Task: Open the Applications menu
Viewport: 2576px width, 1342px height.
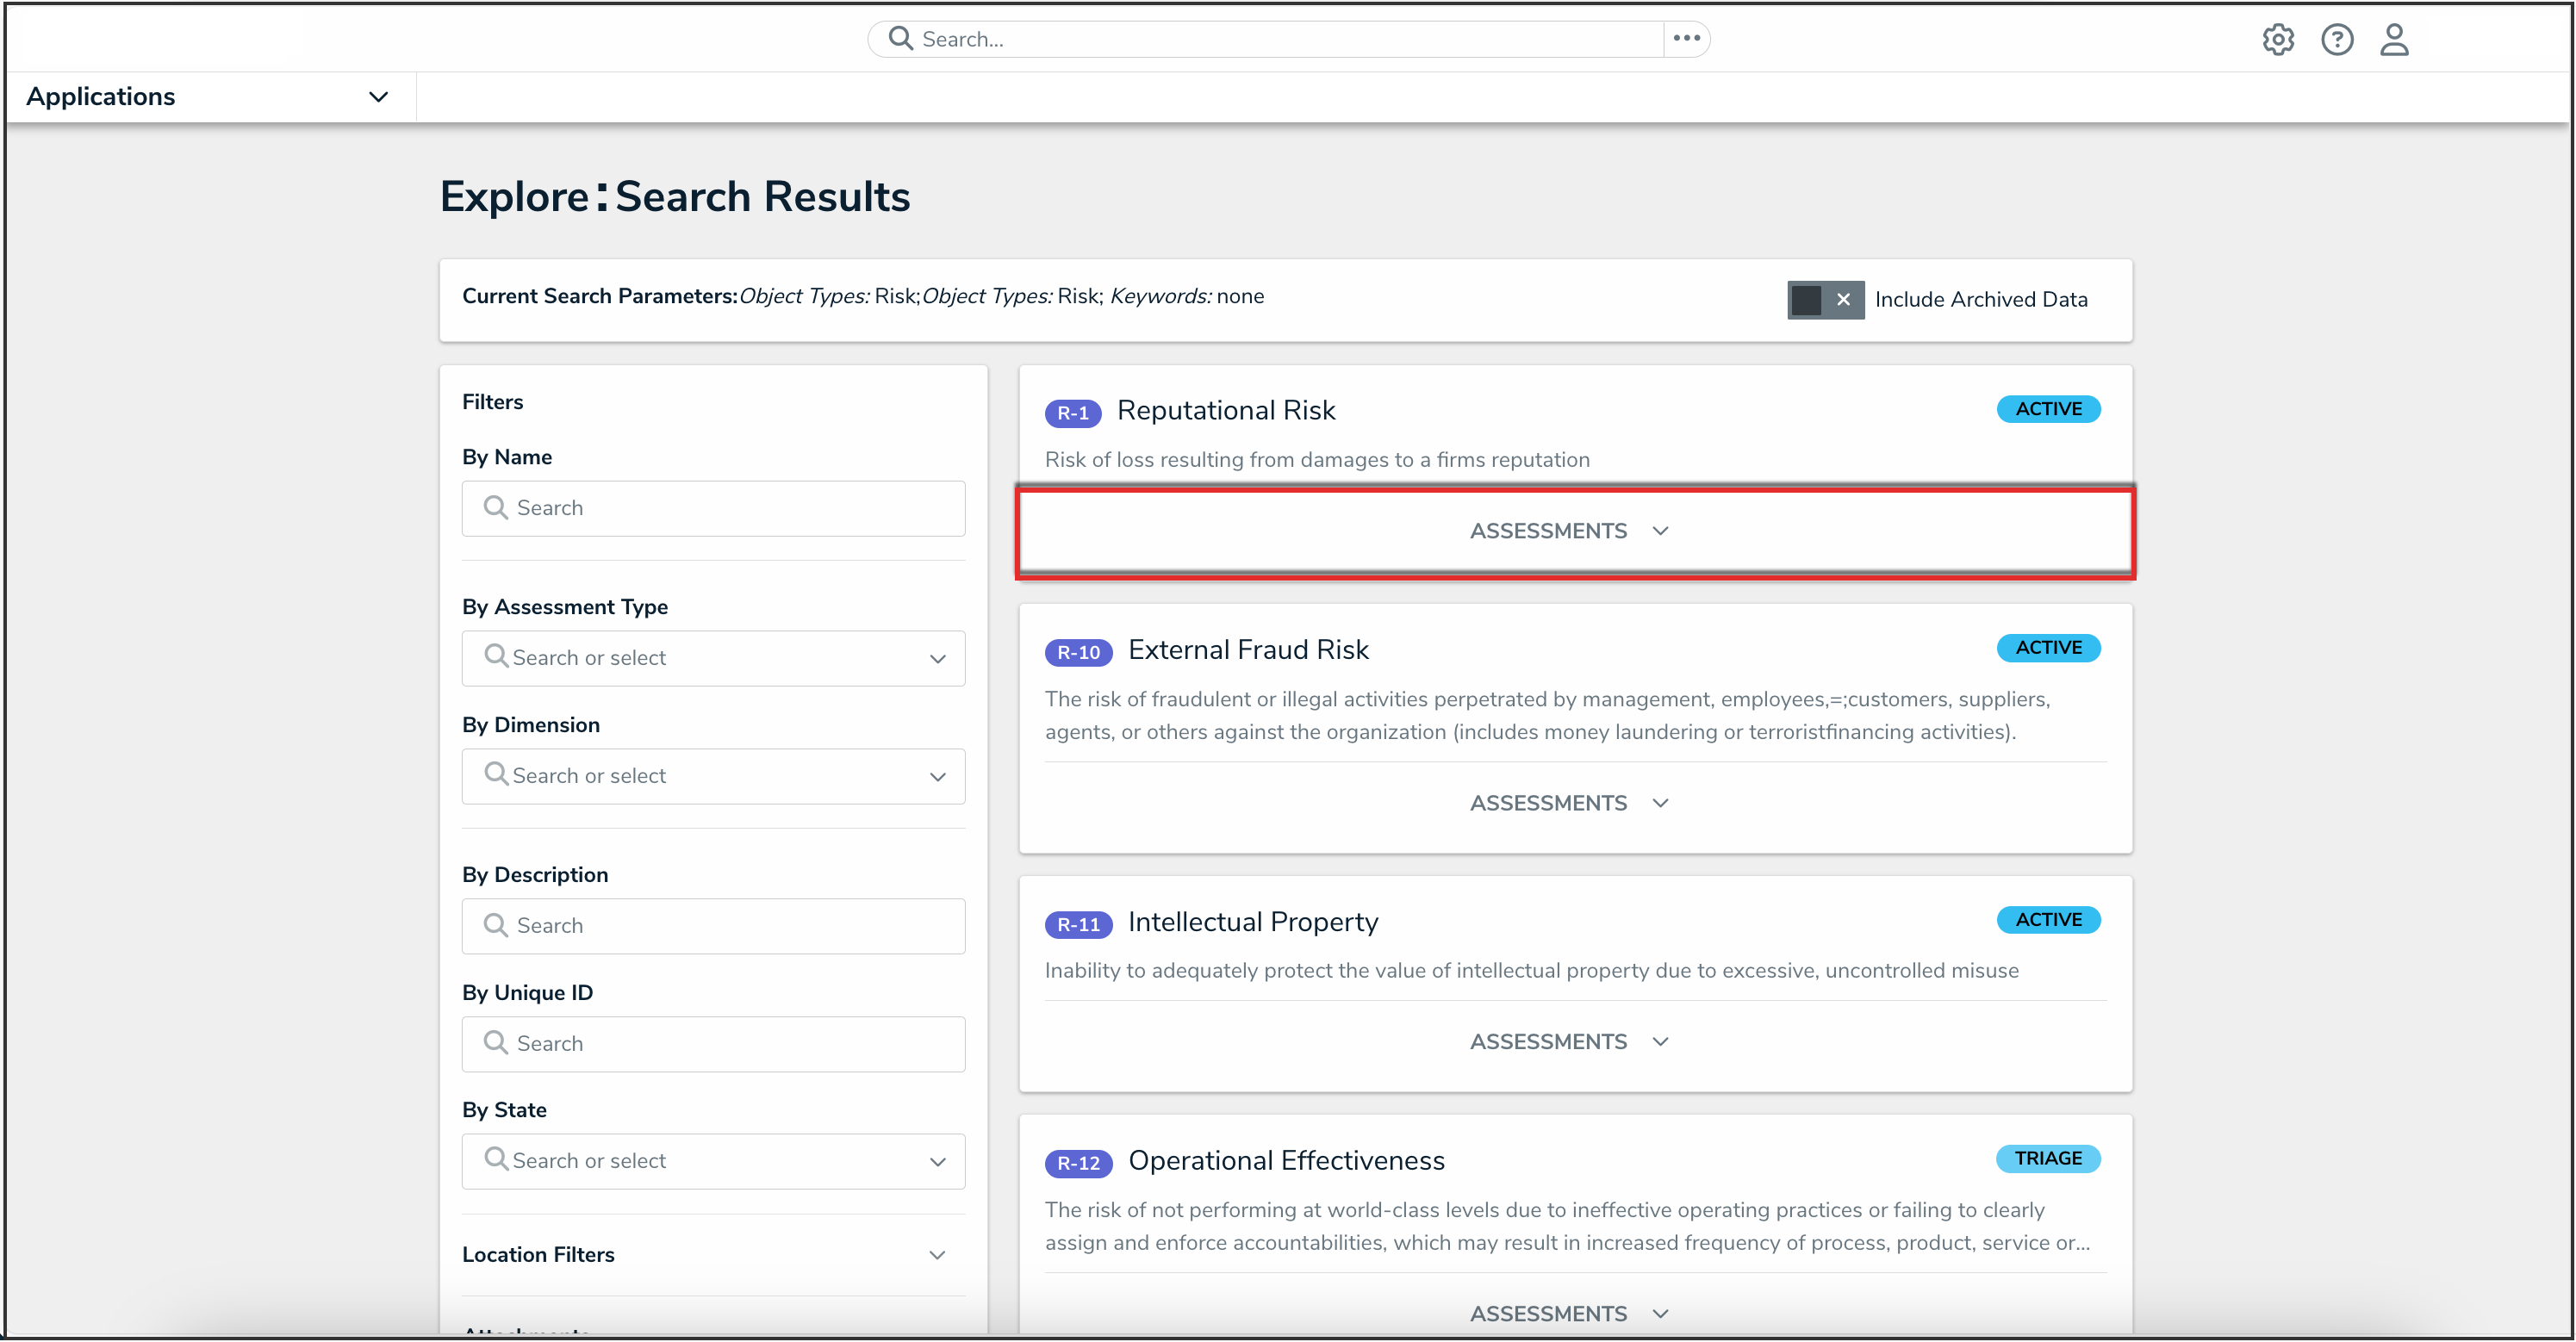Action: pyautogui.click(x=207, y=97)
